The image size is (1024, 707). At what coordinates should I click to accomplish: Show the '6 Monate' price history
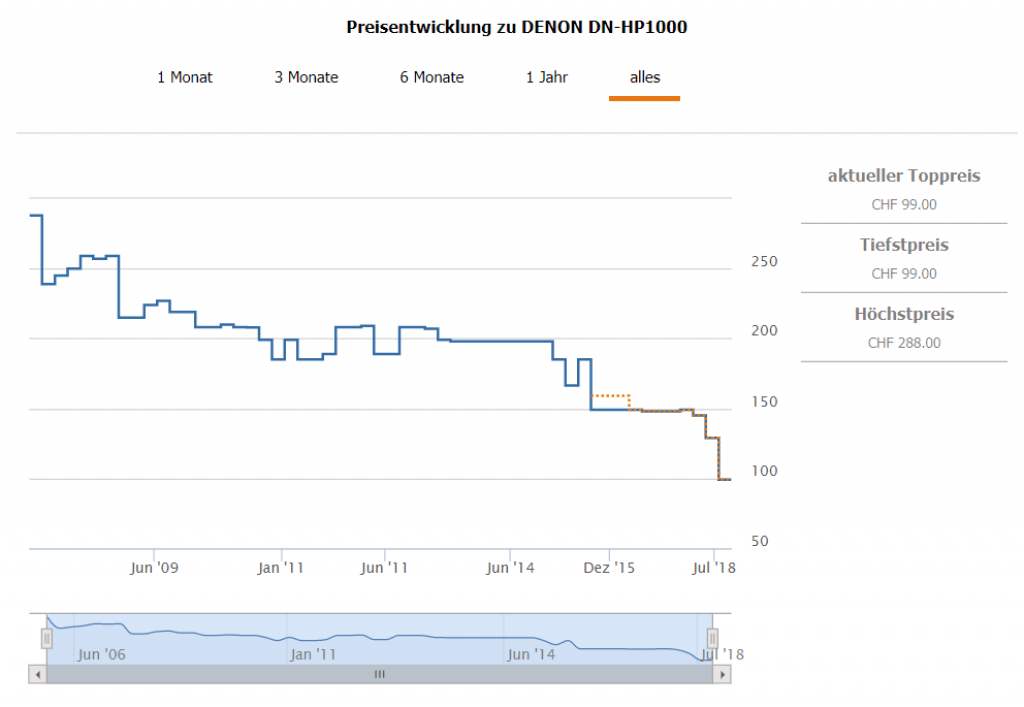click(x=432, y=78)
